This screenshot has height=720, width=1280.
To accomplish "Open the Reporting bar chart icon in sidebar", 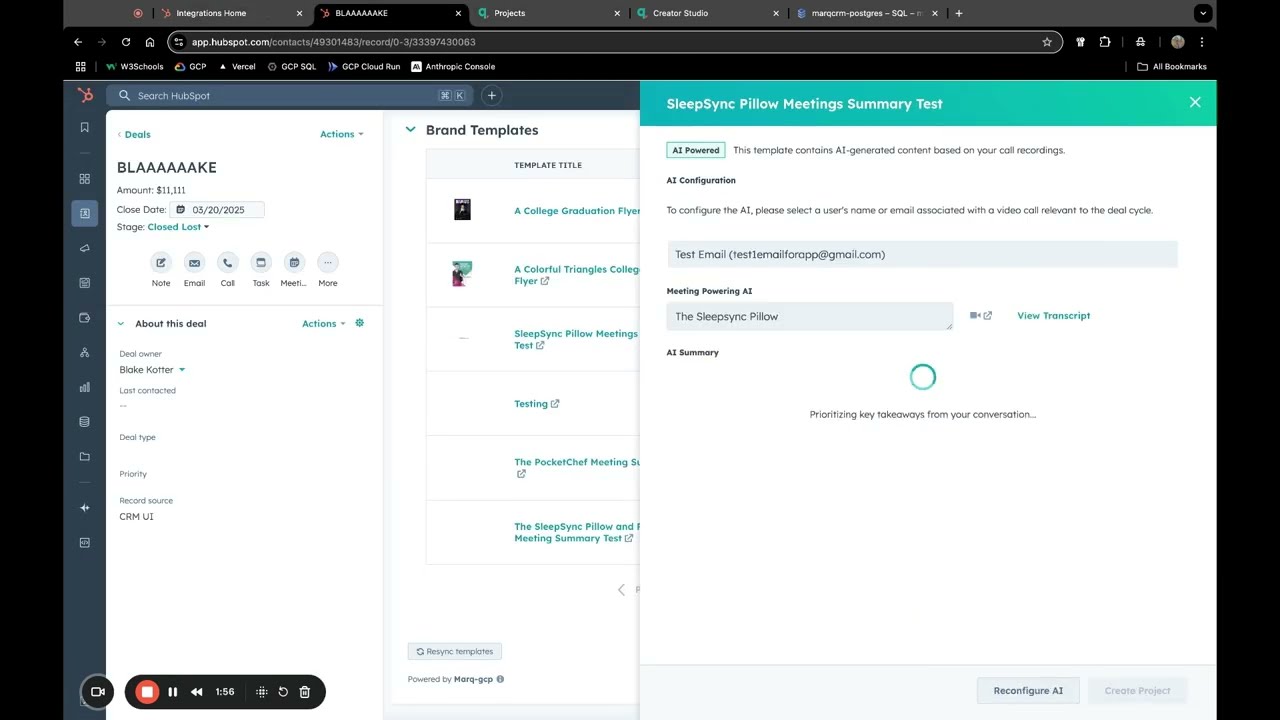I will point(85,387).
